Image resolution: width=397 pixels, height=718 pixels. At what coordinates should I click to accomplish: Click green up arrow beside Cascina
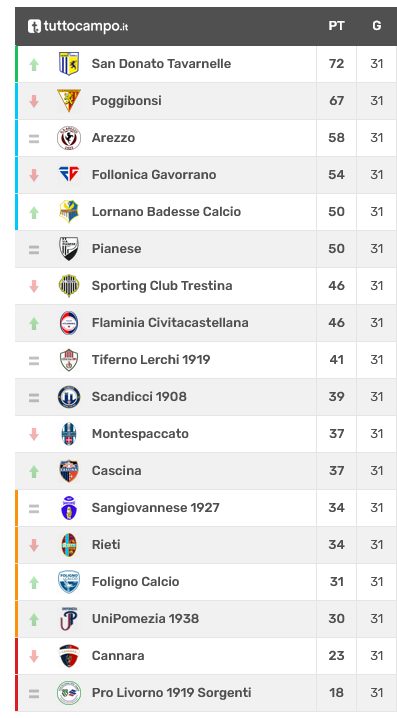pos(34,471)
